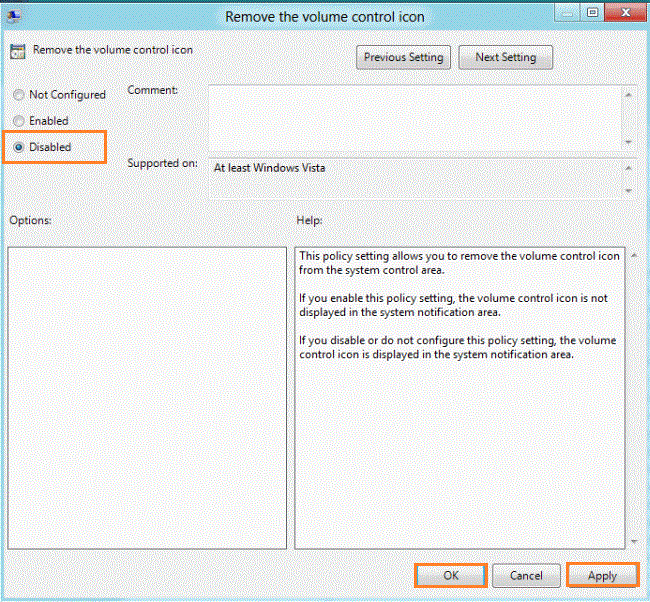Click the Supported on field text
Image resolution: width=650 pixels, height=602 pixels.
point(269,168)
